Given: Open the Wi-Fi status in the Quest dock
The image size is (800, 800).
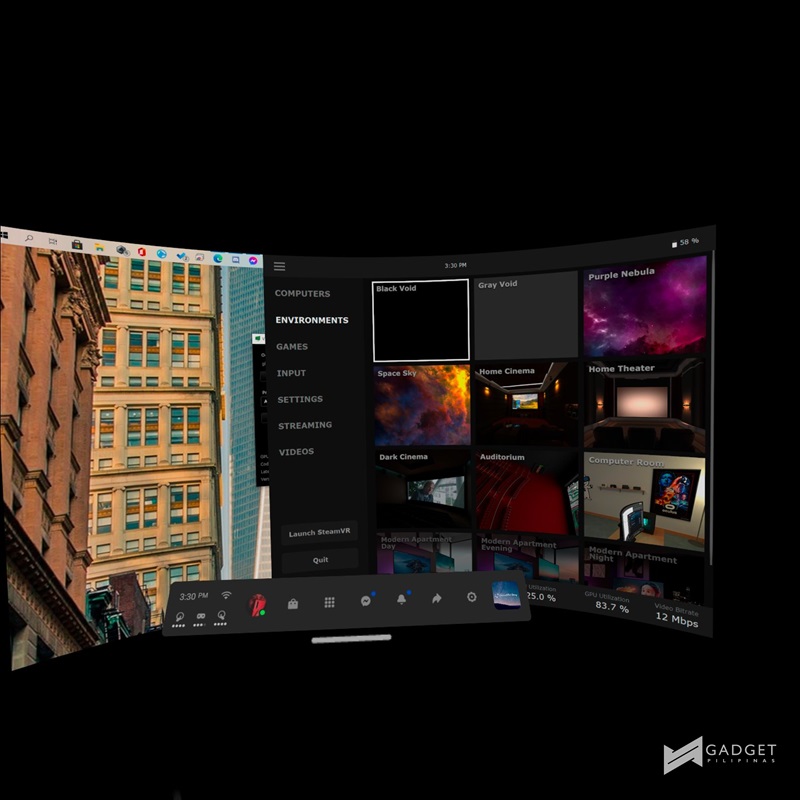Looking at the screenshot, I should pyautogui.click(x=227, y=595).
